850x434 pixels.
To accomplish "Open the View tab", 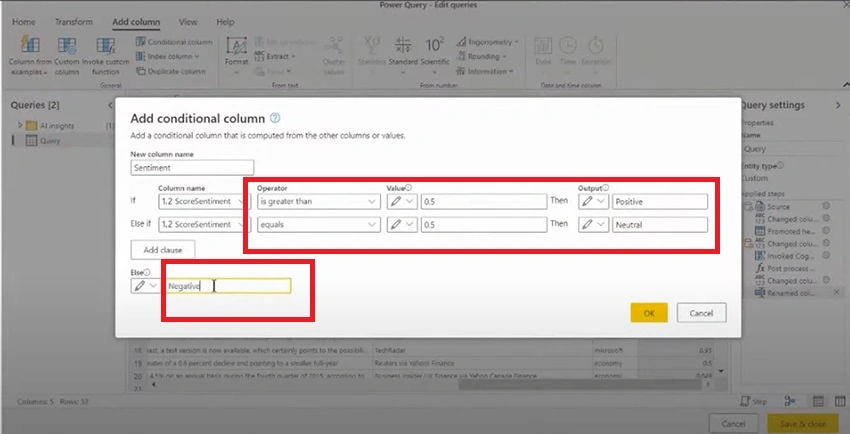I will point(188,22).
